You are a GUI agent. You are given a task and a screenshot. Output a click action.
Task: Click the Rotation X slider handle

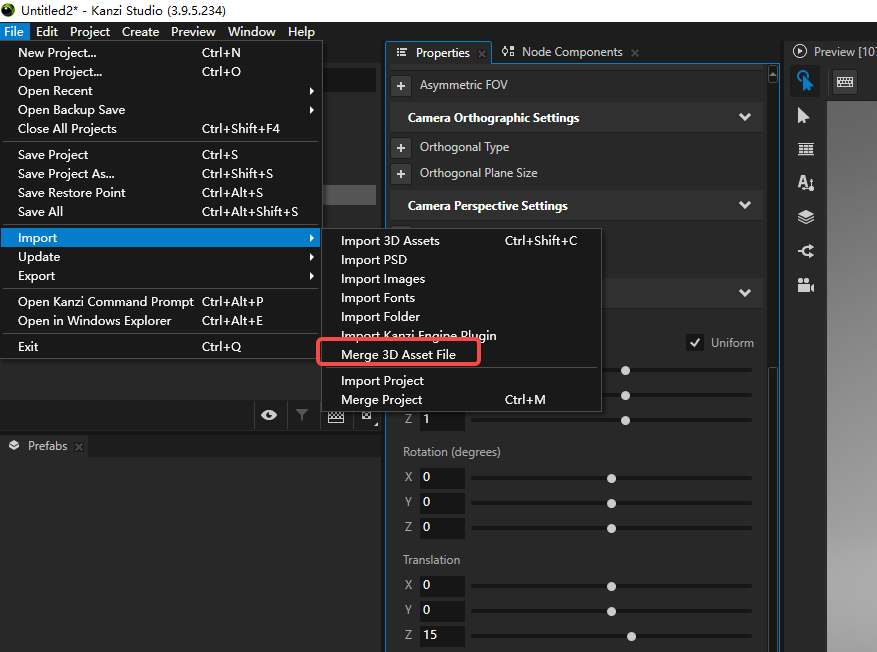(x=611, y=479)
